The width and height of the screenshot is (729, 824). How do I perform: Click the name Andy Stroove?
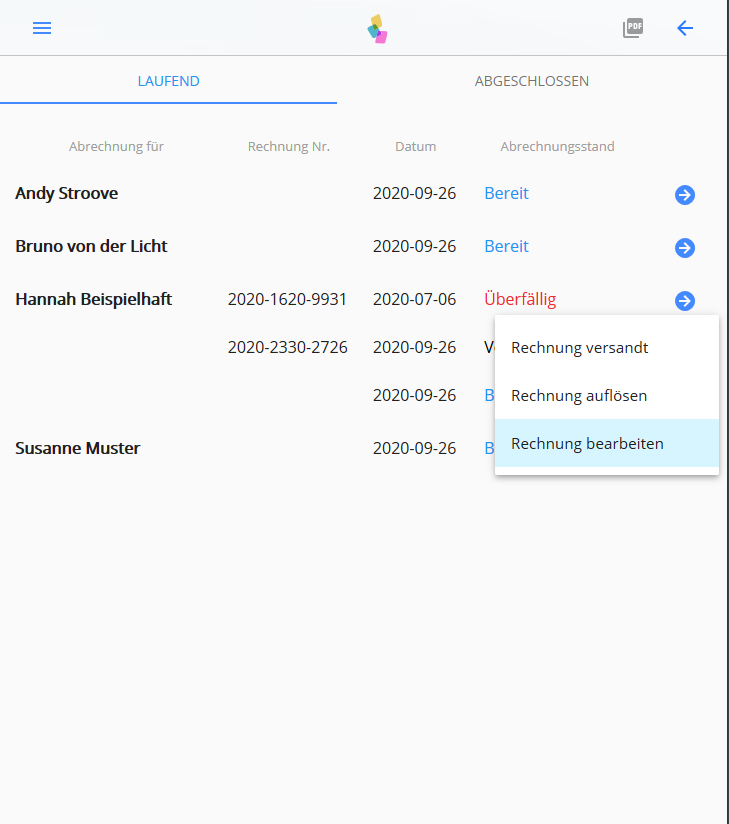67,194
